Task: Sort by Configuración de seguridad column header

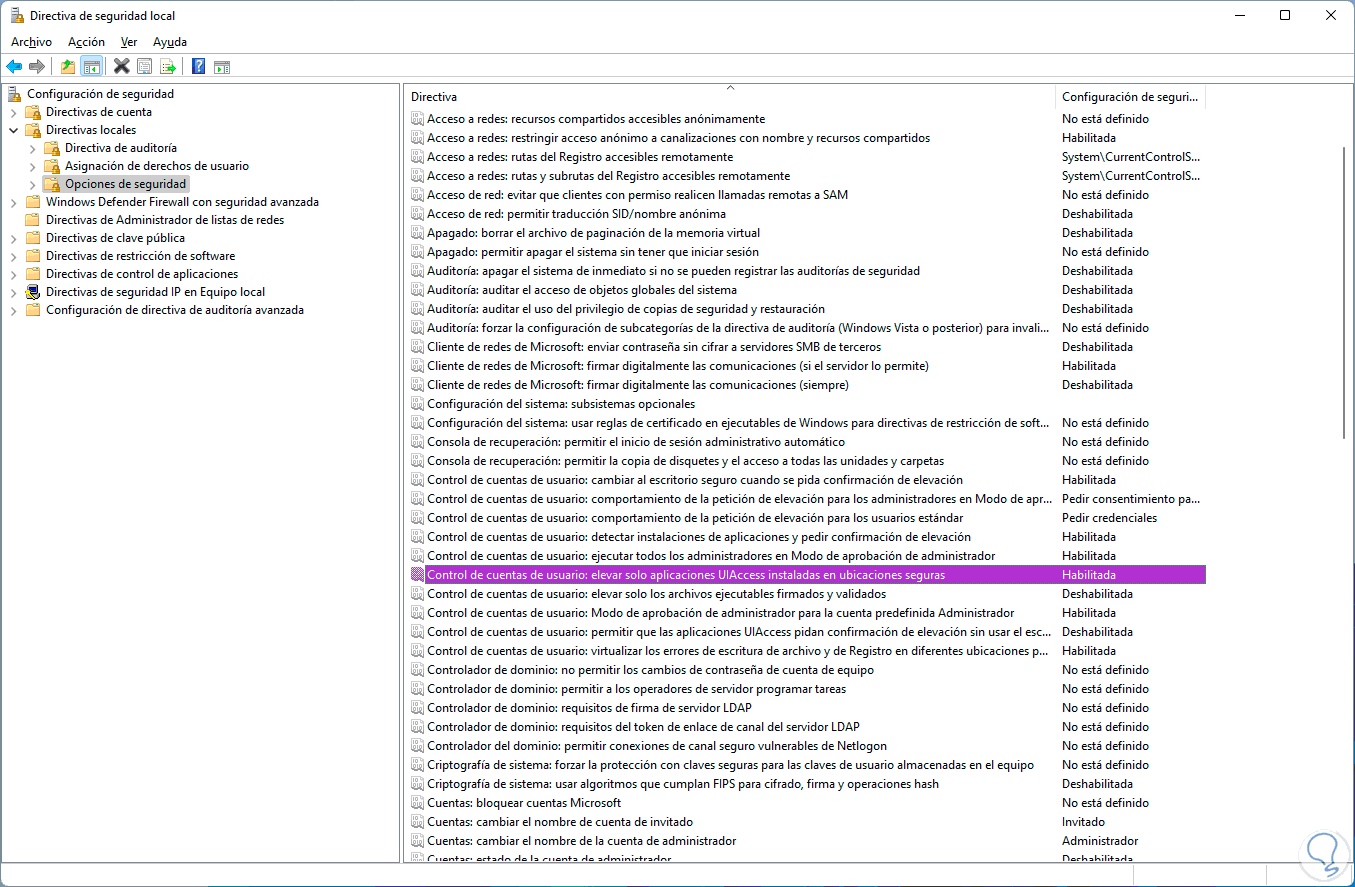Action: point(1130,97)
